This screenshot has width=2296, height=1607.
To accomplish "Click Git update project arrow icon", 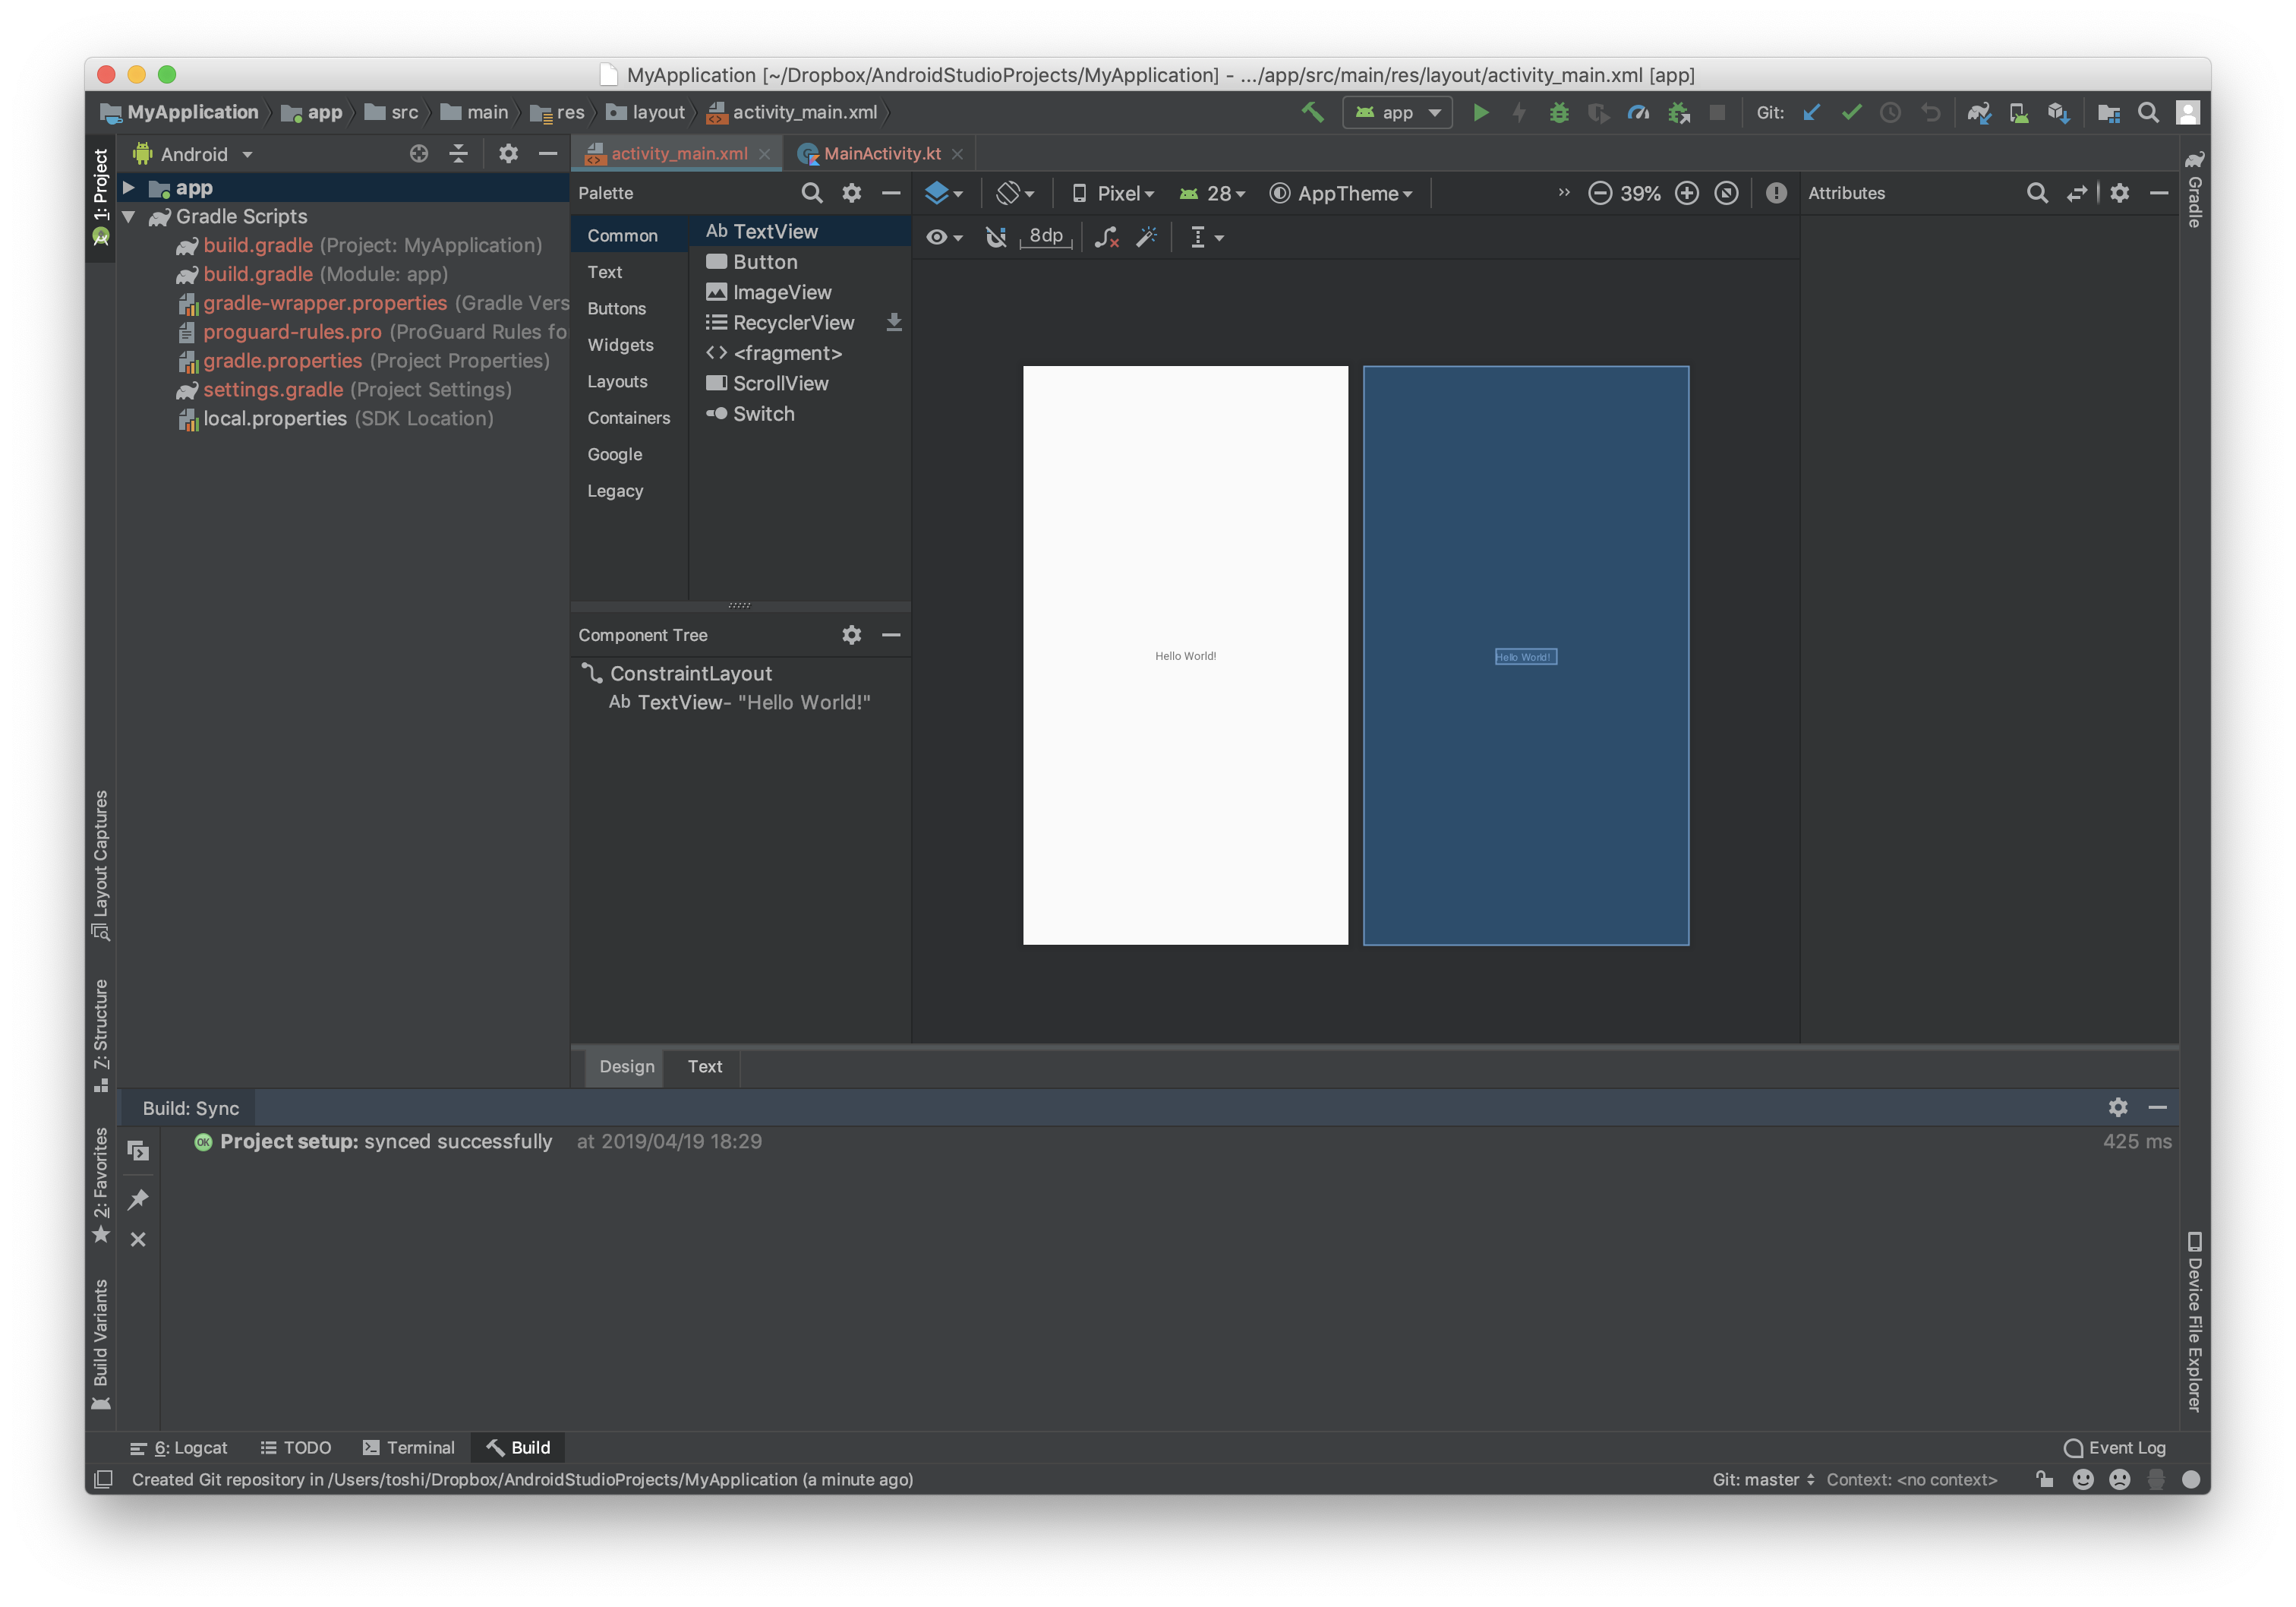I will point(1811,112).
